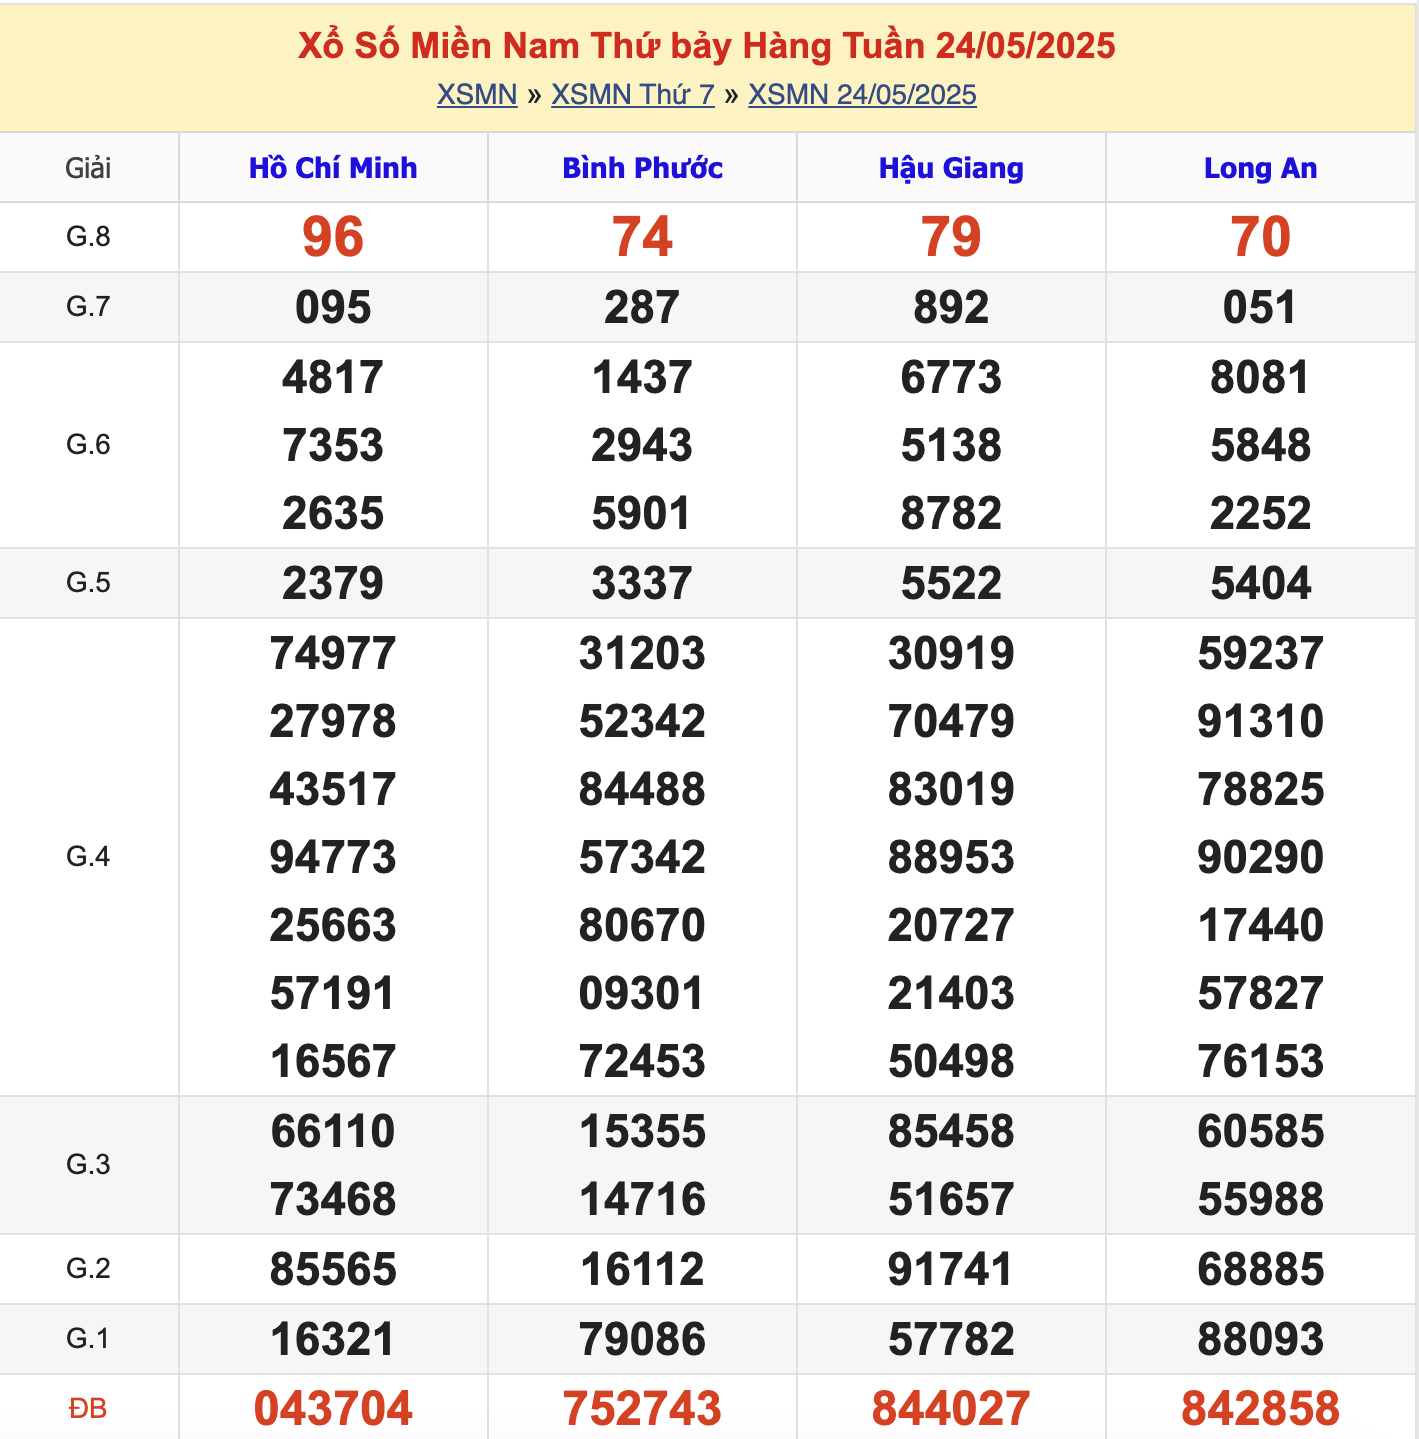Click the page title Xổ Số Miền Nam Thứ bảy
Image resolution: width=1419 pixels, height=1439 pixels.
tap(707, 46)
